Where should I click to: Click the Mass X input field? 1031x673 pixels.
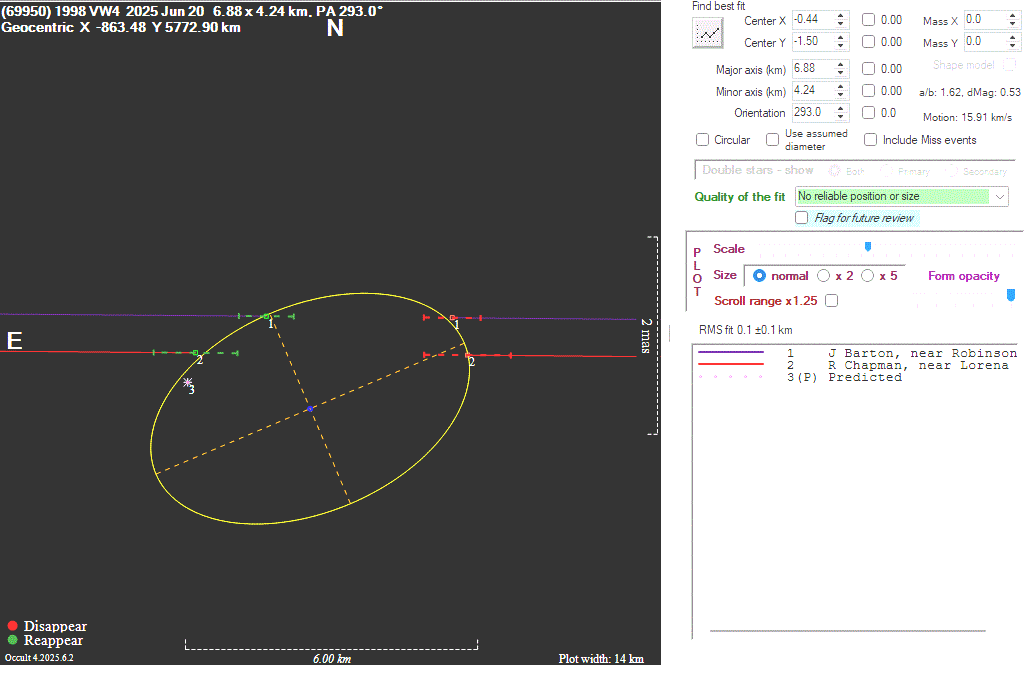coord(986,20)
